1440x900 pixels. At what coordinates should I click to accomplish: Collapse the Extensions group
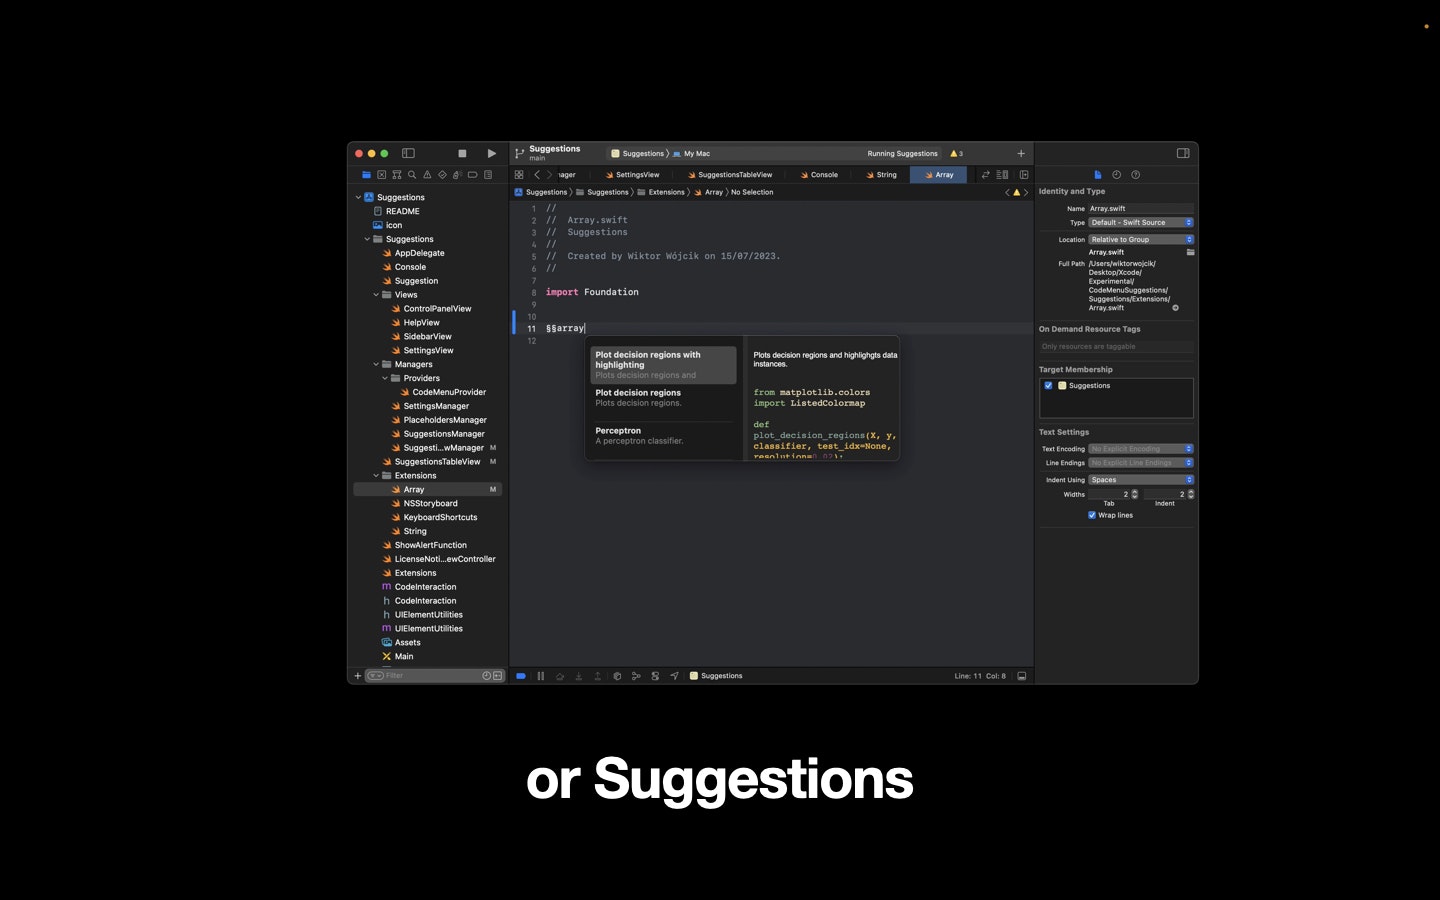click(x=376, y=476)
